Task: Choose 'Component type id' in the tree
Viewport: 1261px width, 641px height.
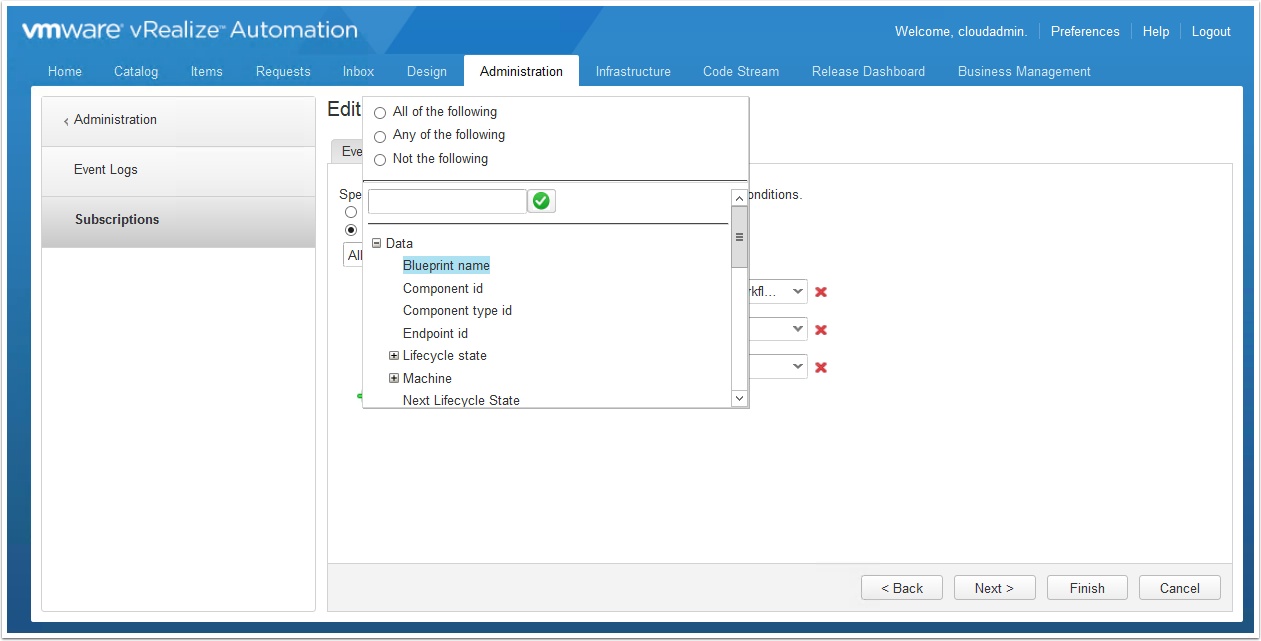Action: [x=457, y=311]
